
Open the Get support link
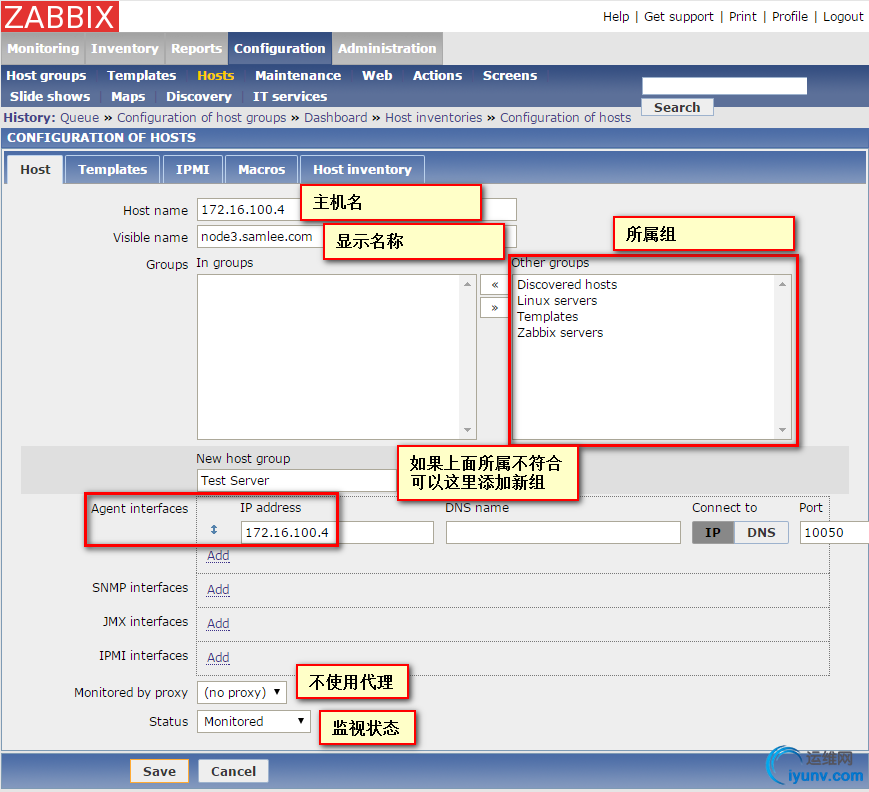pyautogui.click(x=678, y=17)
